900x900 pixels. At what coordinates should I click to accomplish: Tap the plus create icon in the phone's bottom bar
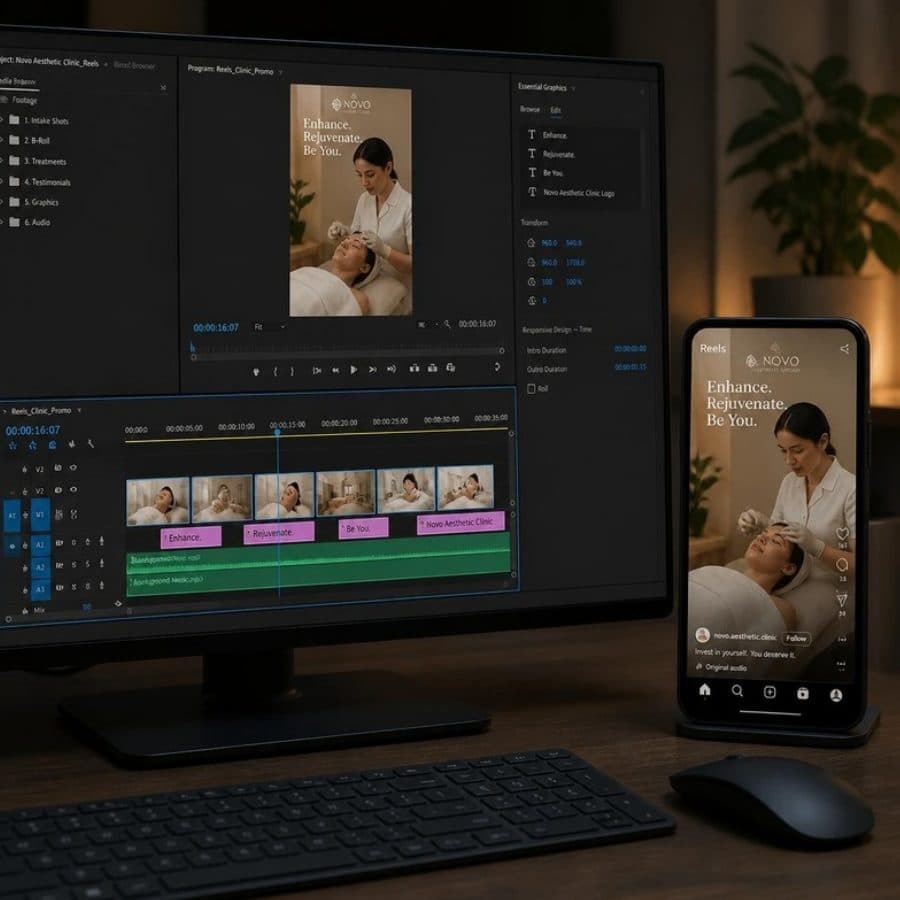(770, 692)
